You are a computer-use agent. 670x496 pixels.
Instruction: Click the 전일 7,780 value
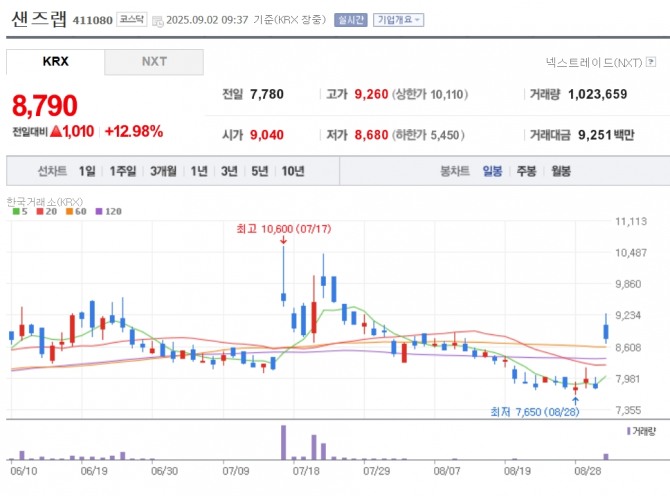267,94
